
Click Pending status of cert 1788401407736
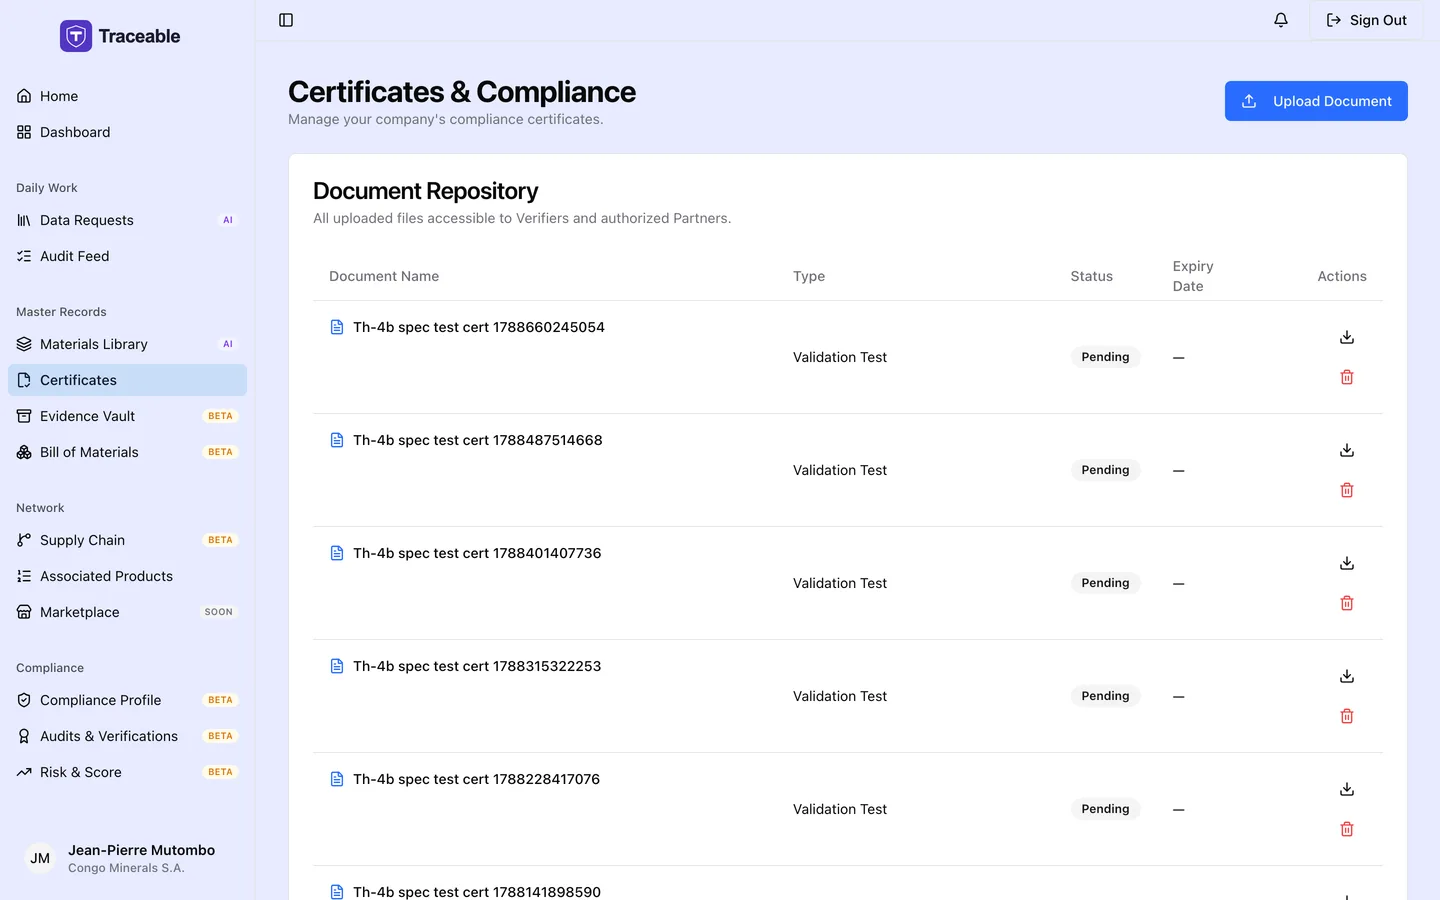point(1105,583)
